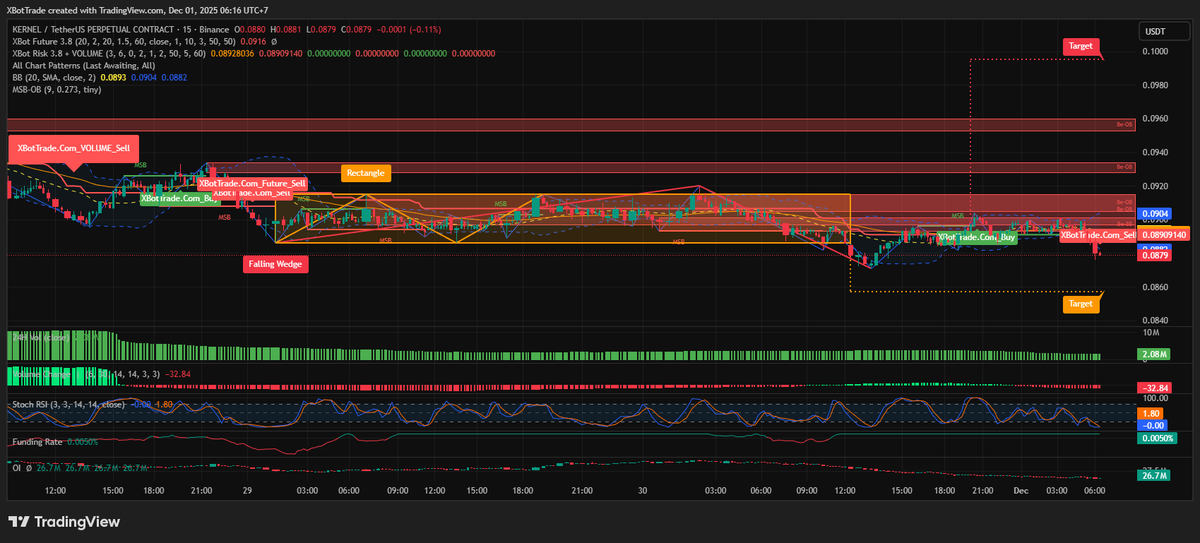Click the red -32.84 axis tag

point(1155,387)
